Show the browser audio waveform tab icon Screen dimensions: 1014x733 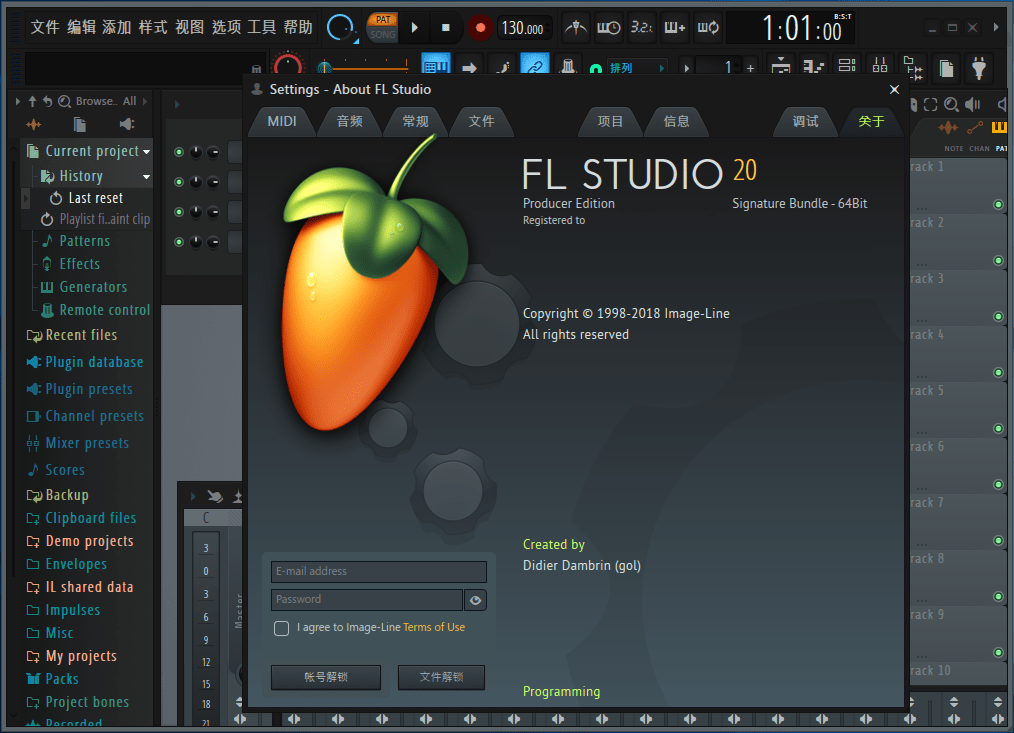point(34,124)
